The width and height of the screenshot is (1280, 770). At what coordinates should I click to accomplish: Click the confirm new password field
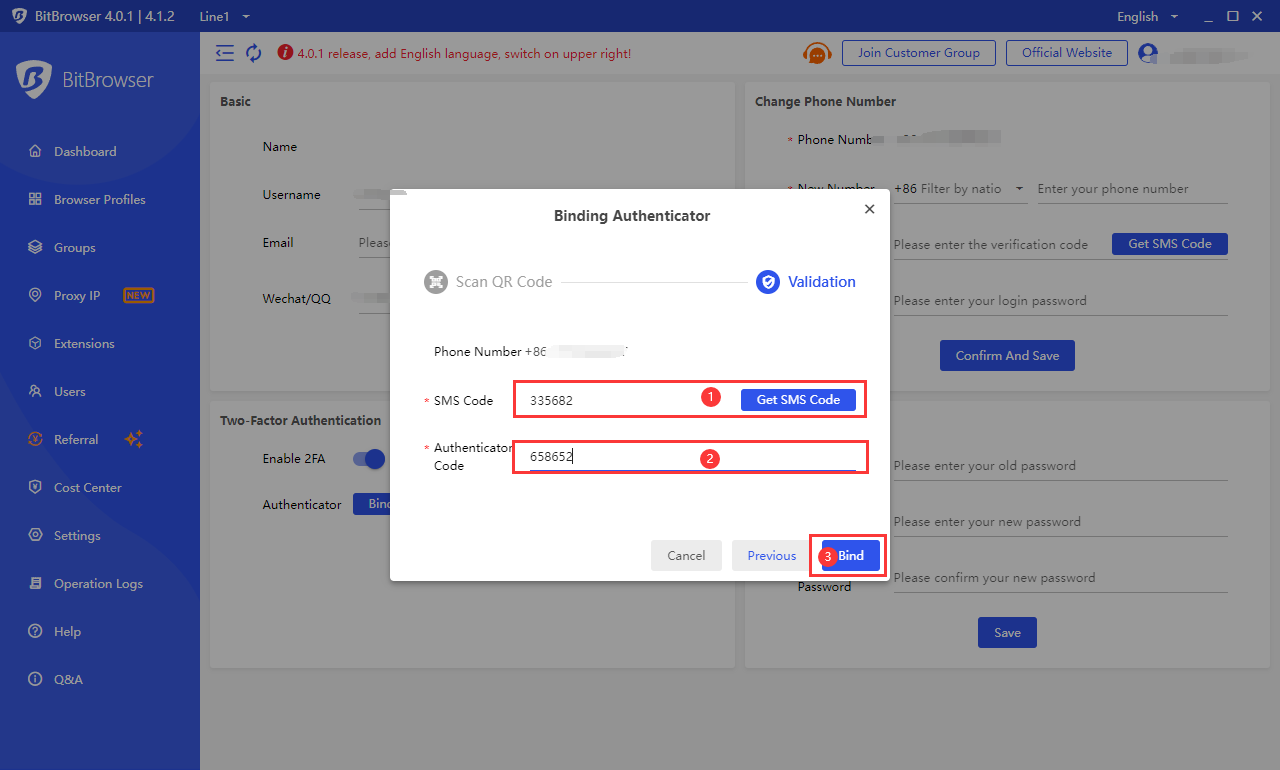click(1060, 578)
